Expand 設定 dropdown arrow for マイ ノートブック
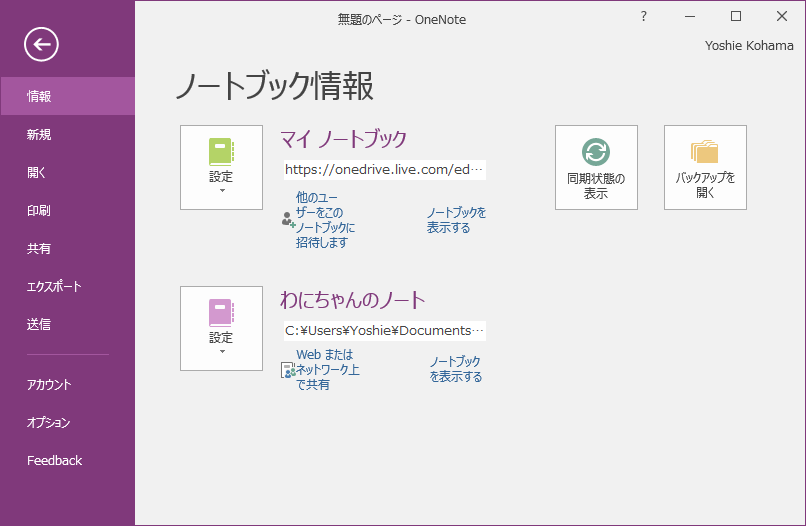806x526 pixels. coord(222,191)
